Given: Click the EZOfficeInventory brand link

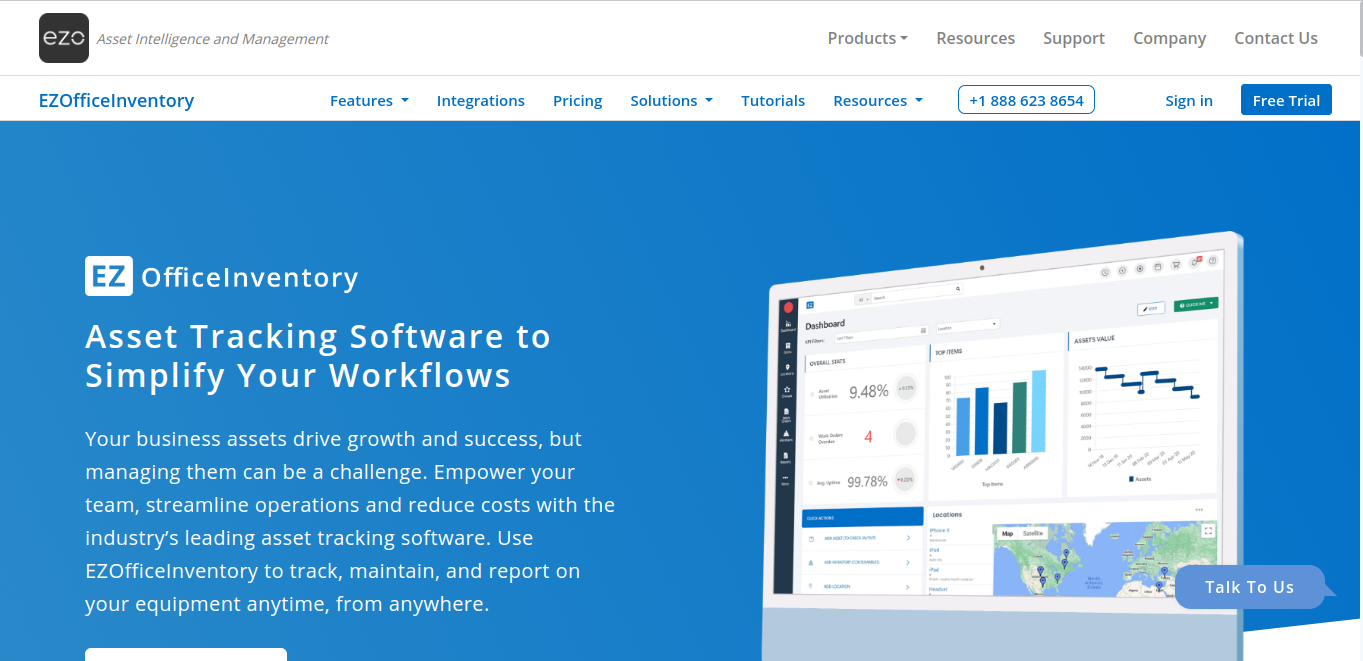Looking at the screenshot, I should coord(116,100).
